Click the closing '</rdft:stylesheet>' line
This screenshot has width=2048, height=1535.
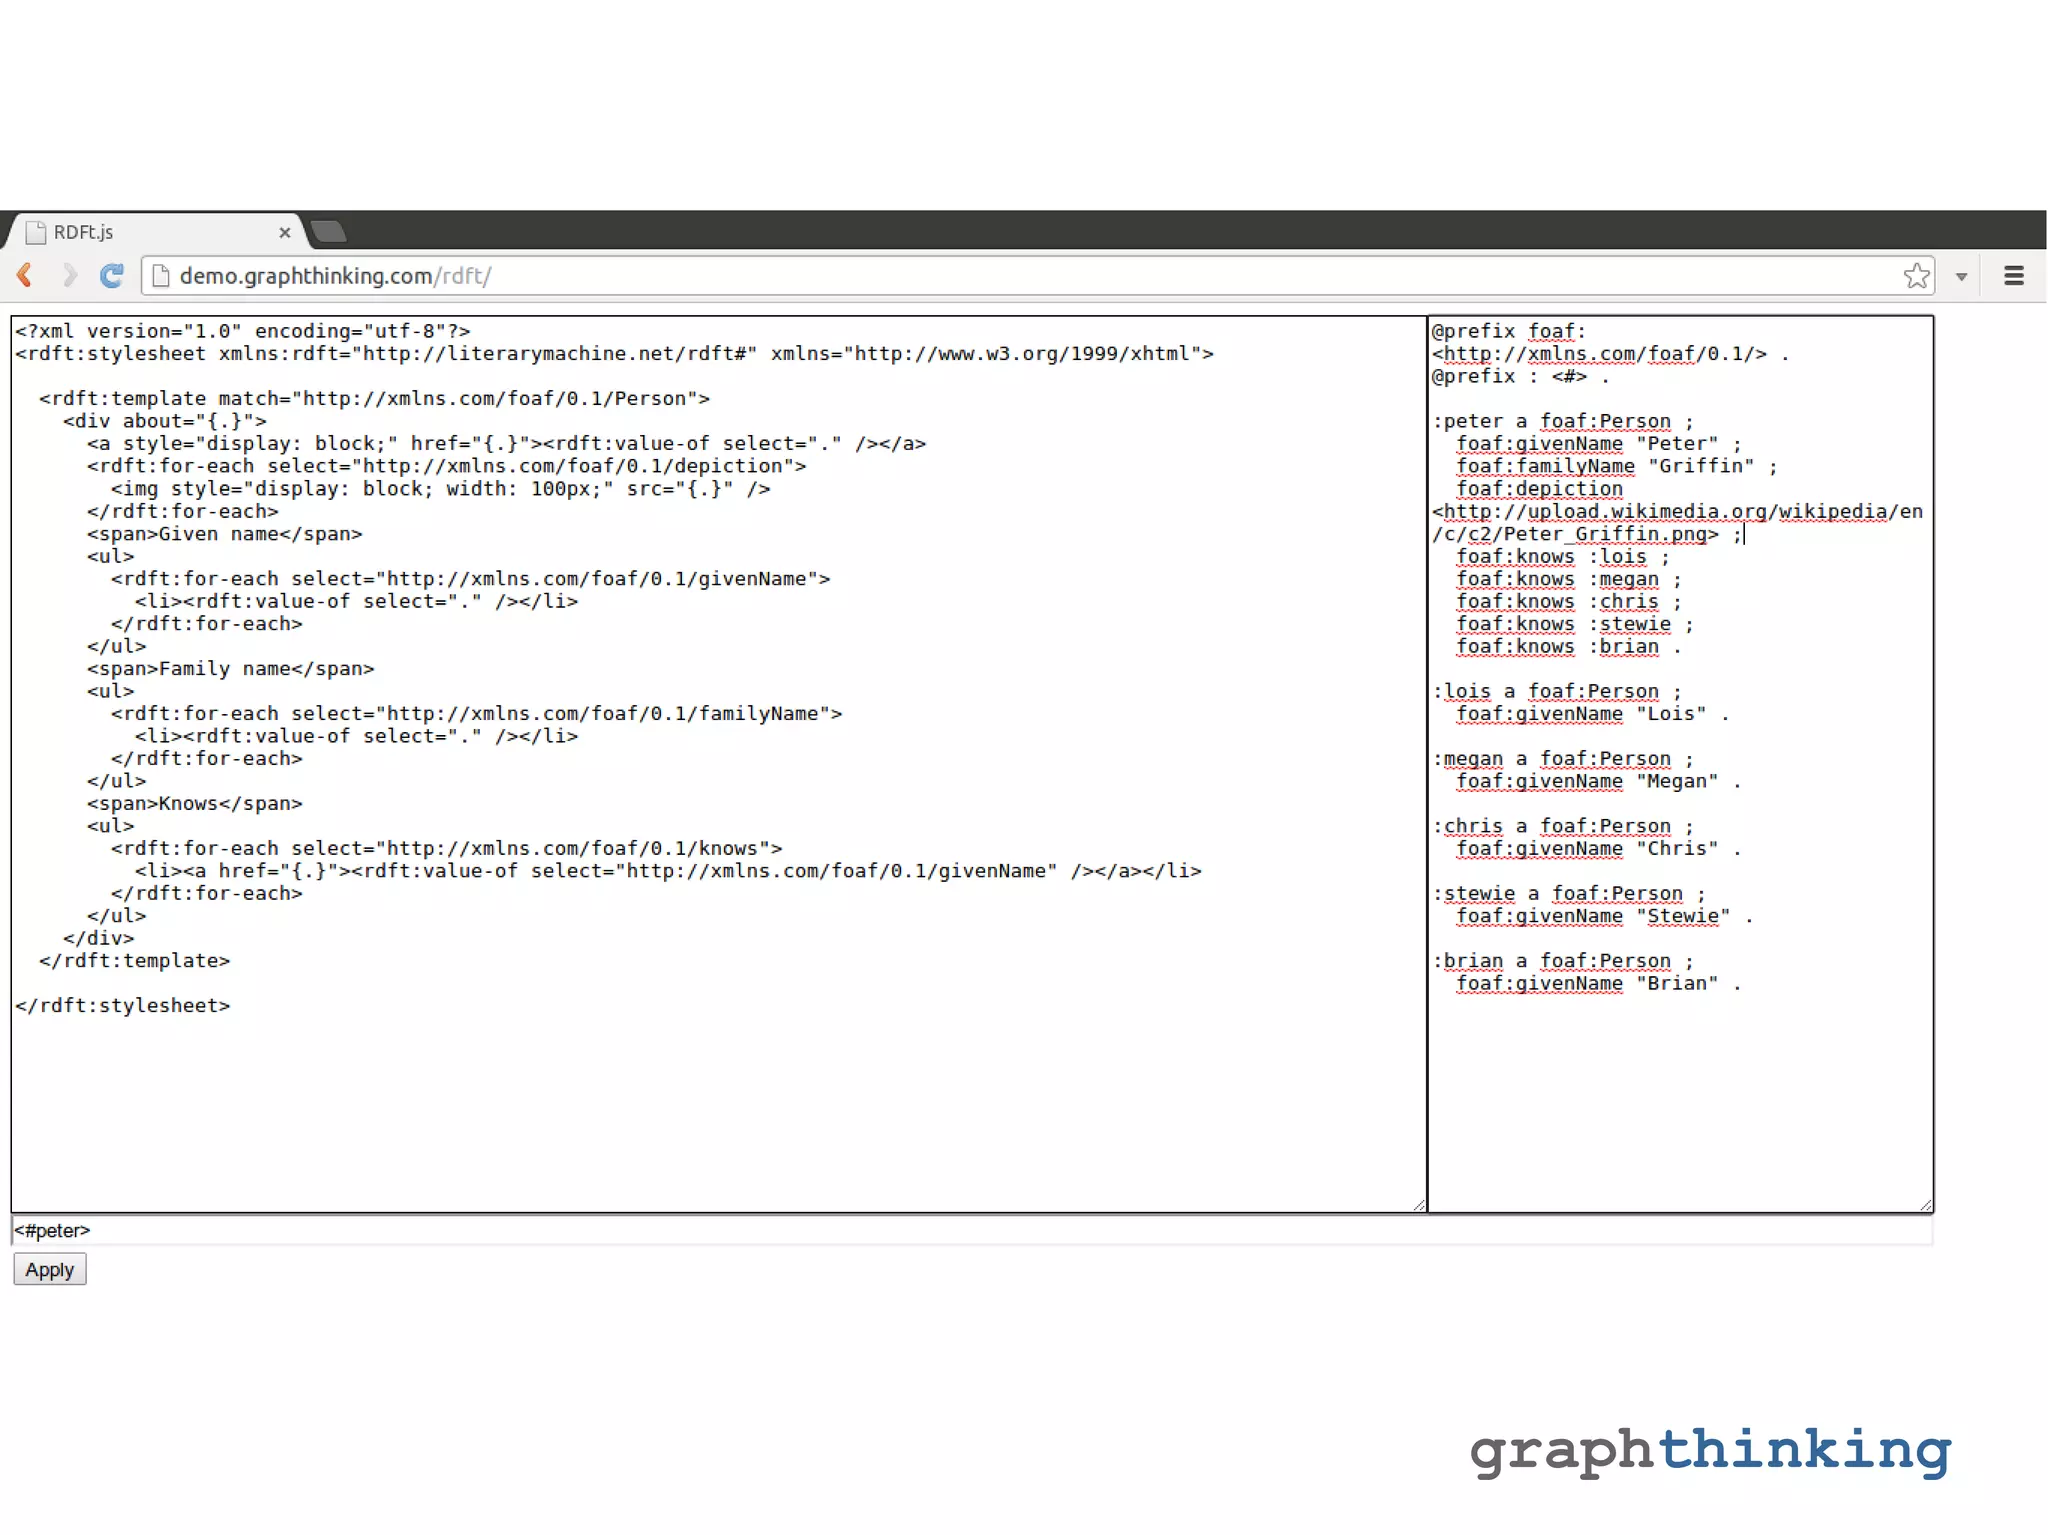(123, 1005)
